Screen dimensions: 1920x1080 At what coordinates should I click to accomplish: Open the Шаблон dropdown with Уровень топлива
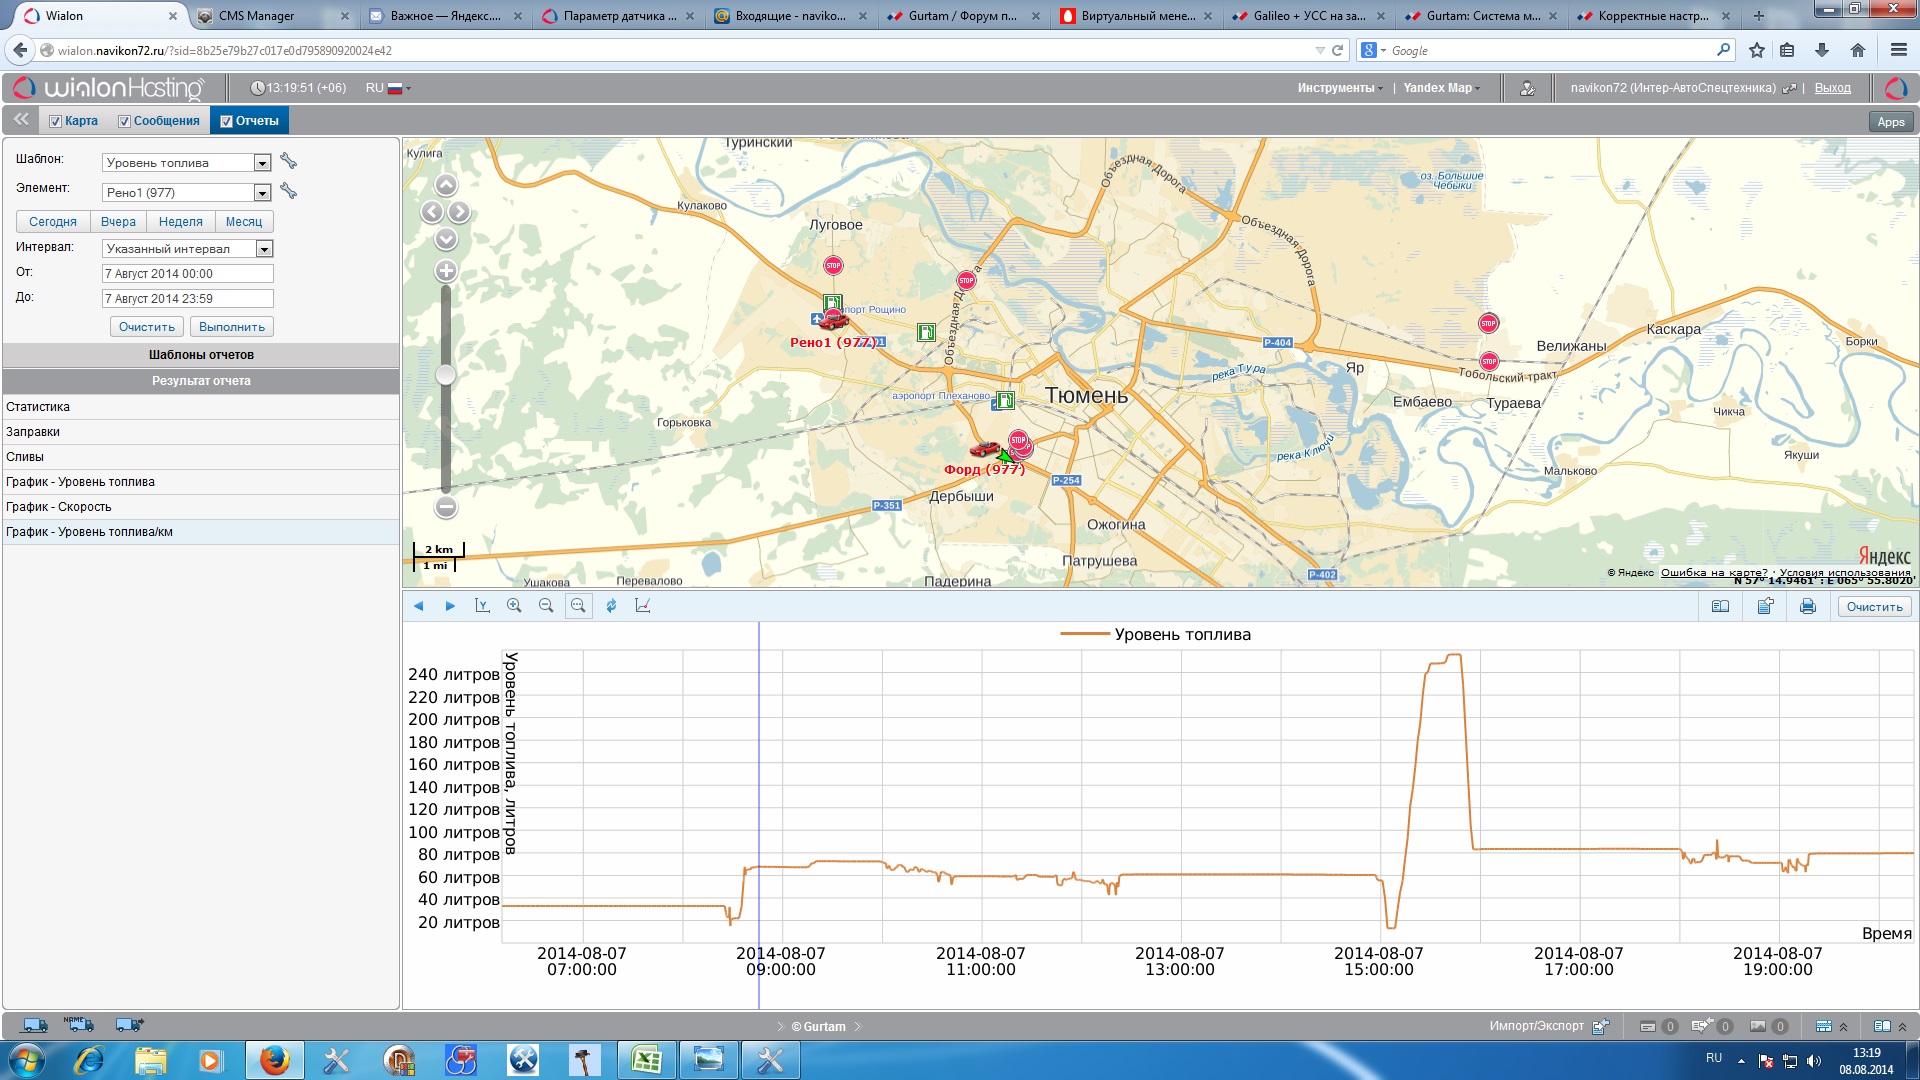[262, 163]
